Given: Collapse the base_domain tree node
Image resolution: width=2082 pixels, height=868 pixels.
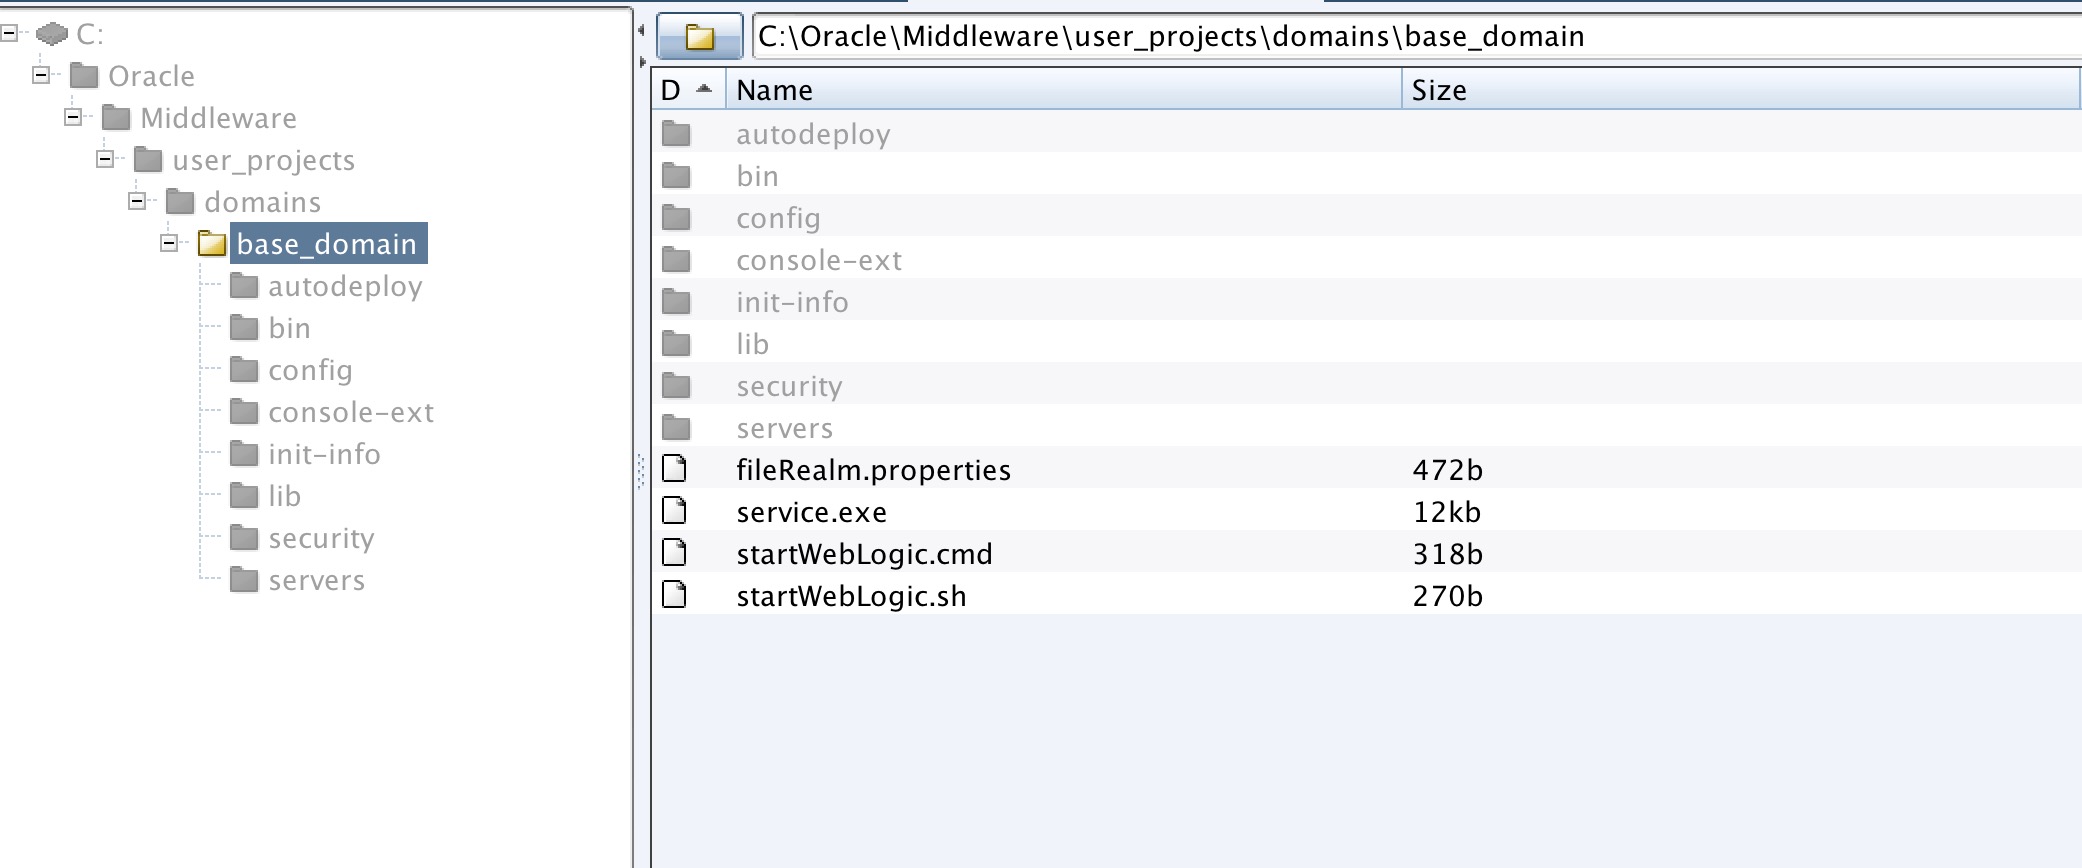Looking at the screenshot, I should [169, 243].
